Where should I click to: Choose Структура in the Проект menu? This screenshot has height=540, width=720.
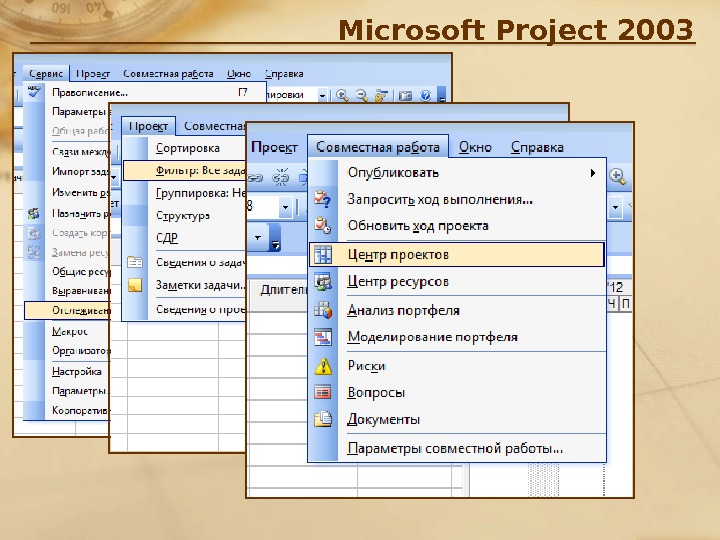183,215
